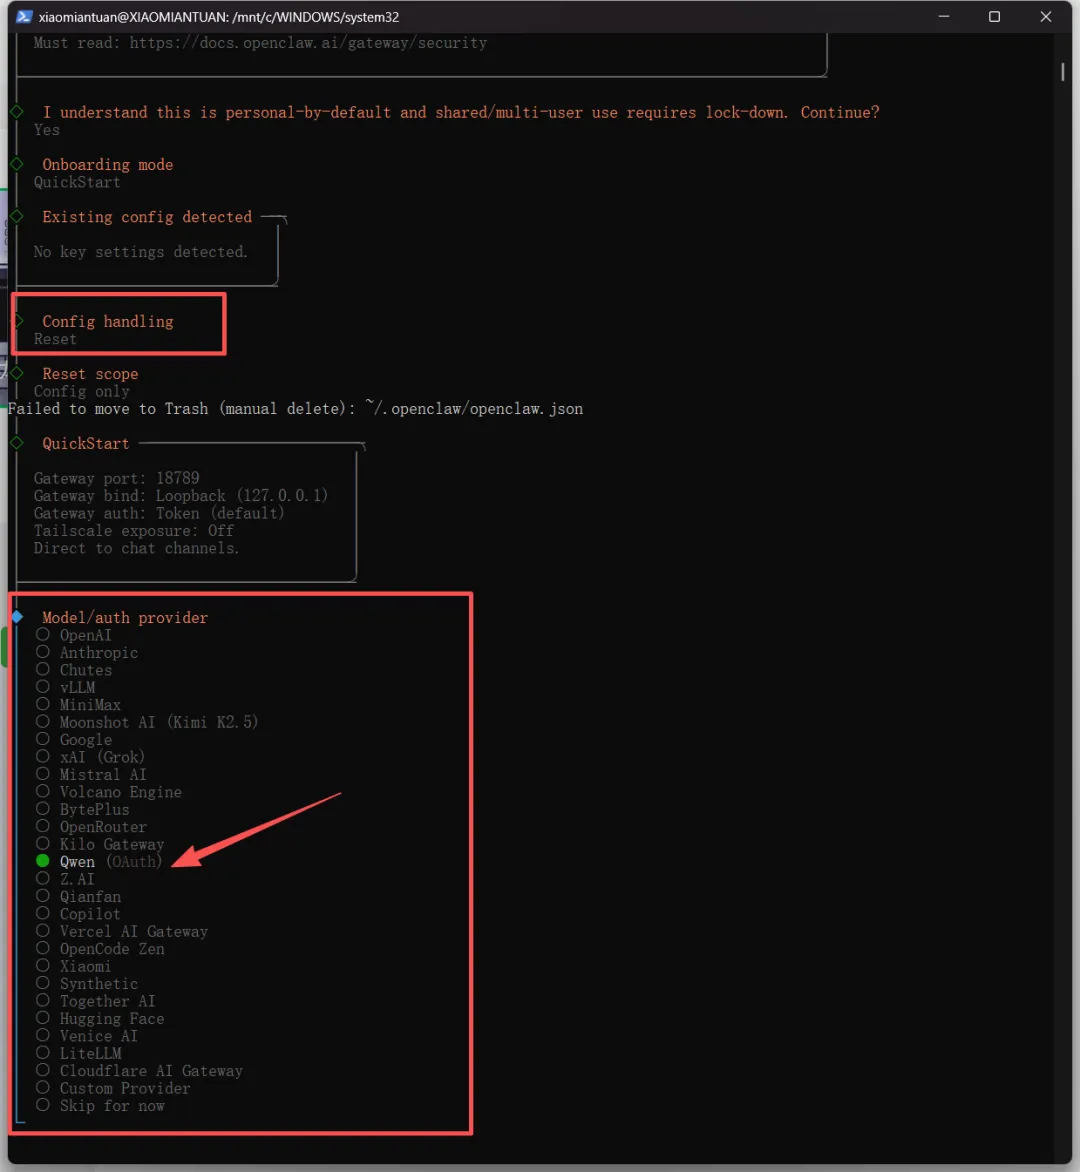The height and width of the screenshot is (1172, 1080).
Task: Click the 'Config only' reset scope value
Action: coord(81,391)
